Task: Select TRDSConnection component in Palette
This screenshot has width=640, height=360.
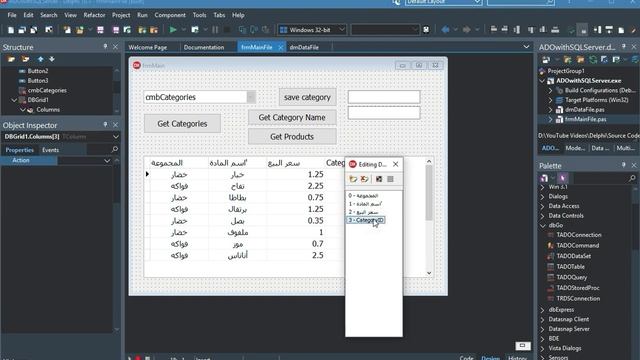Action: point(578,298)
